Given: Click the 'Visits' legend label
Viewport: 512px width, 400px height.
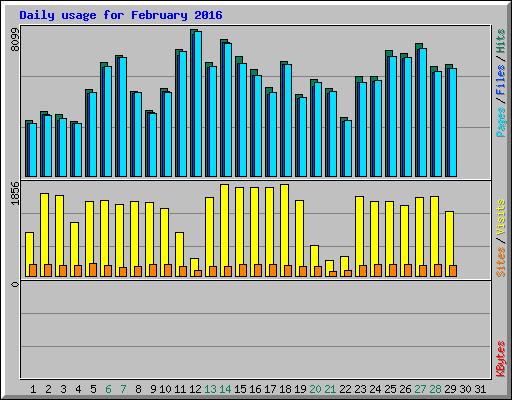Looking at the screenshot, I should pos(501,218).
